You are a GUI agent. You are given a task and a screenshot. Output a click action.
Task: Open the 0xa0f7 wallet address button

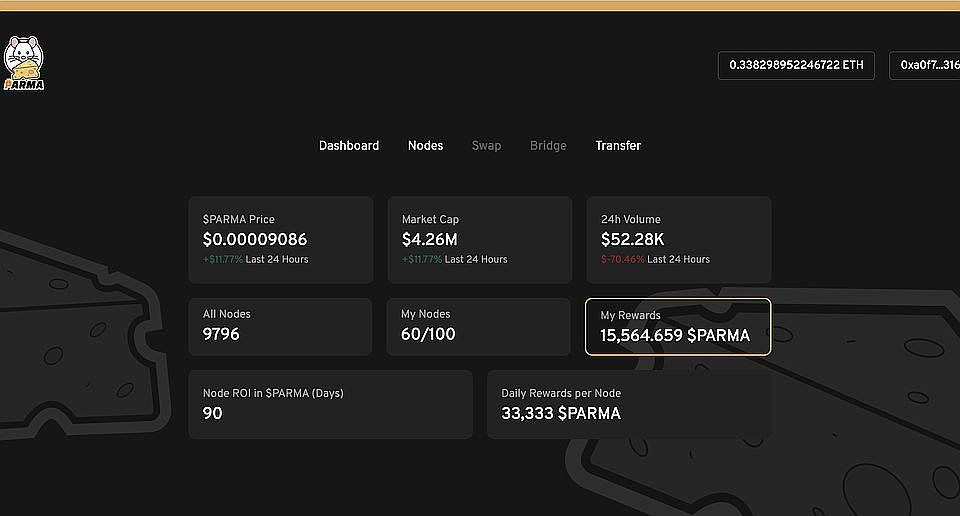click(x=924, y=65)
